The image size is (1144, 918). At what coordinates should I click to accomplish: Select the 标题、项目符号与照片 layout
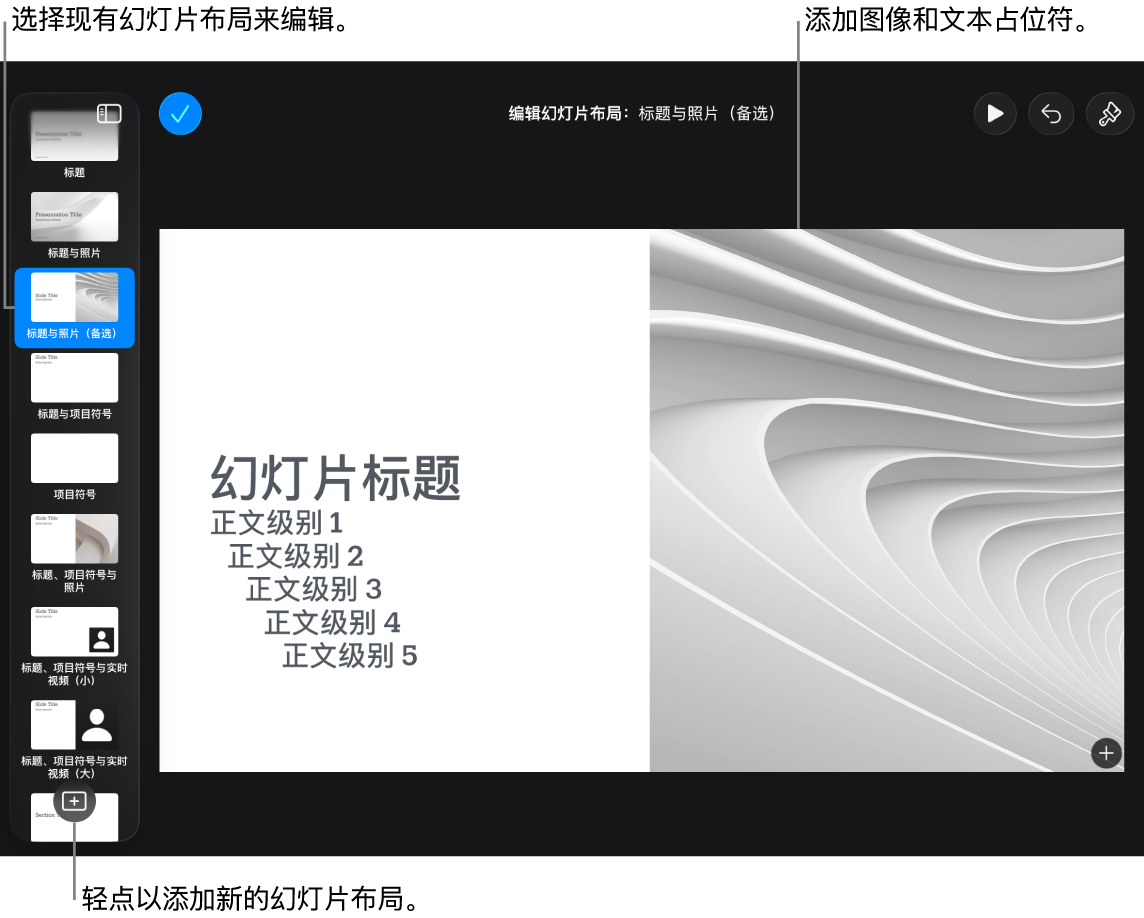coord(74,553)
